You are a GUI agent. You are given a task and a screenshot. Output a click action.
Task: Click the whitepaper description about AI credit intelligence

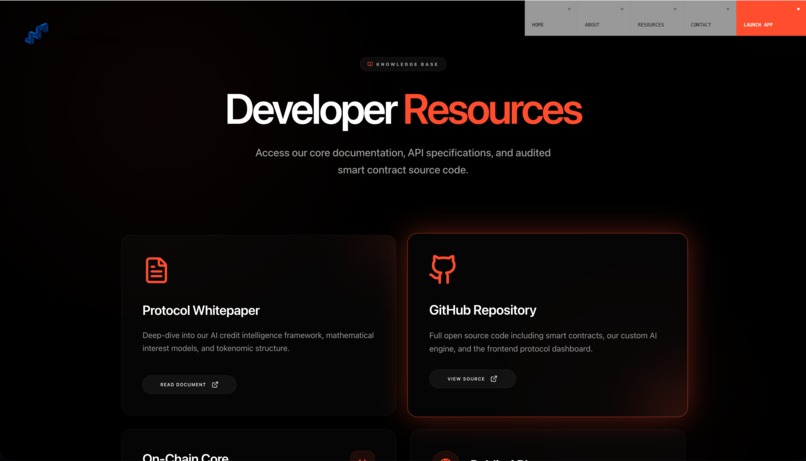258,342
